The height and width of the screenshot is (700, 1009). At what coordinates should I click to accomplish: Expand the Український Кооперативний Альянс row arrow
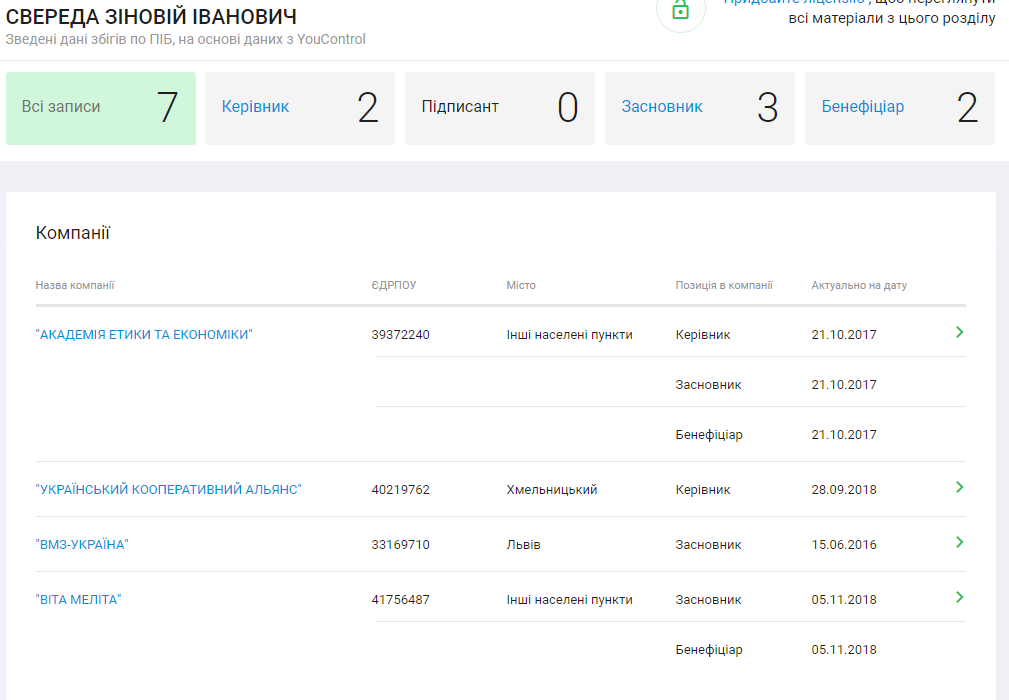click(959, 487)
